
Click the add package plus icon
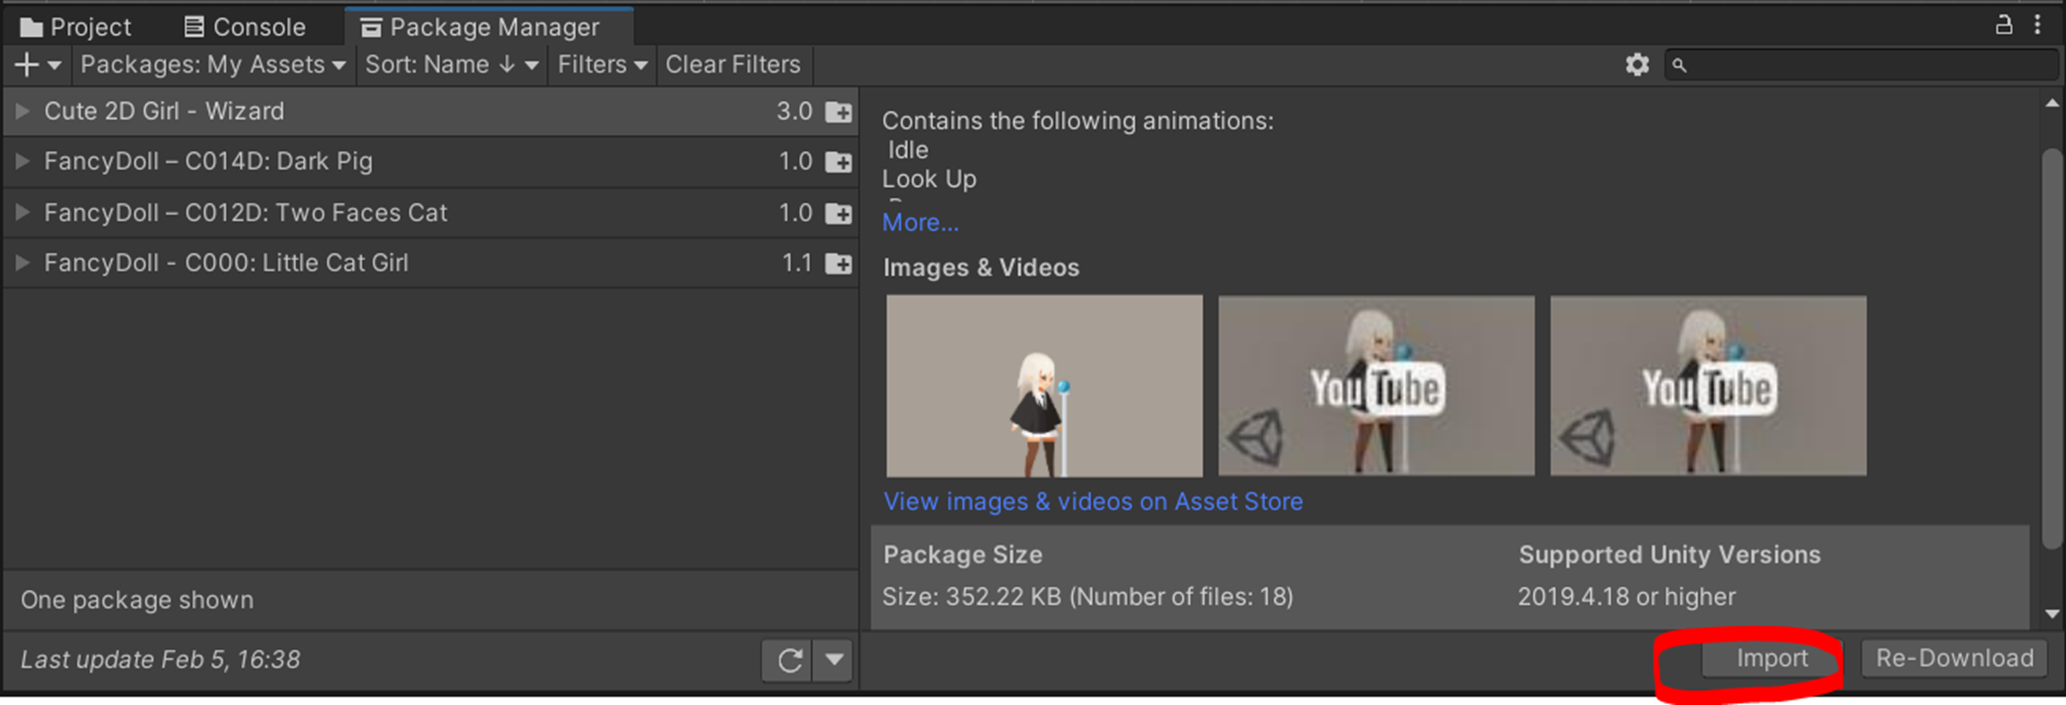[27, 65]
